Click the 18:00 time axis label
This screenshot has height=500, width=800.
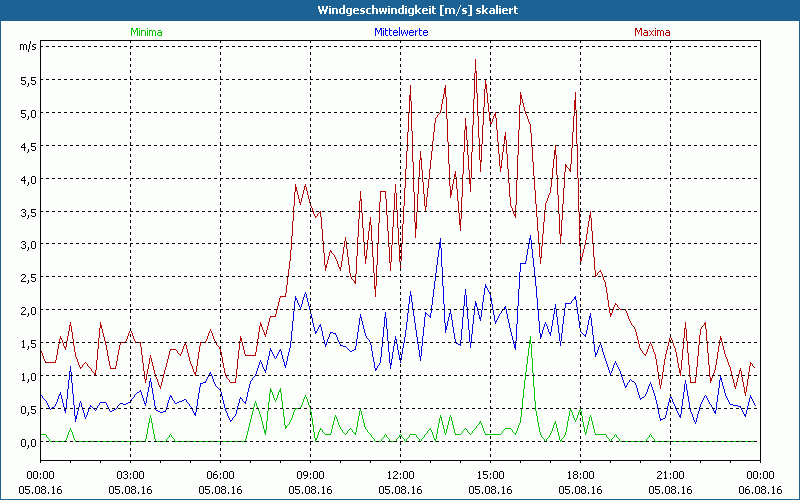[581, 475]
